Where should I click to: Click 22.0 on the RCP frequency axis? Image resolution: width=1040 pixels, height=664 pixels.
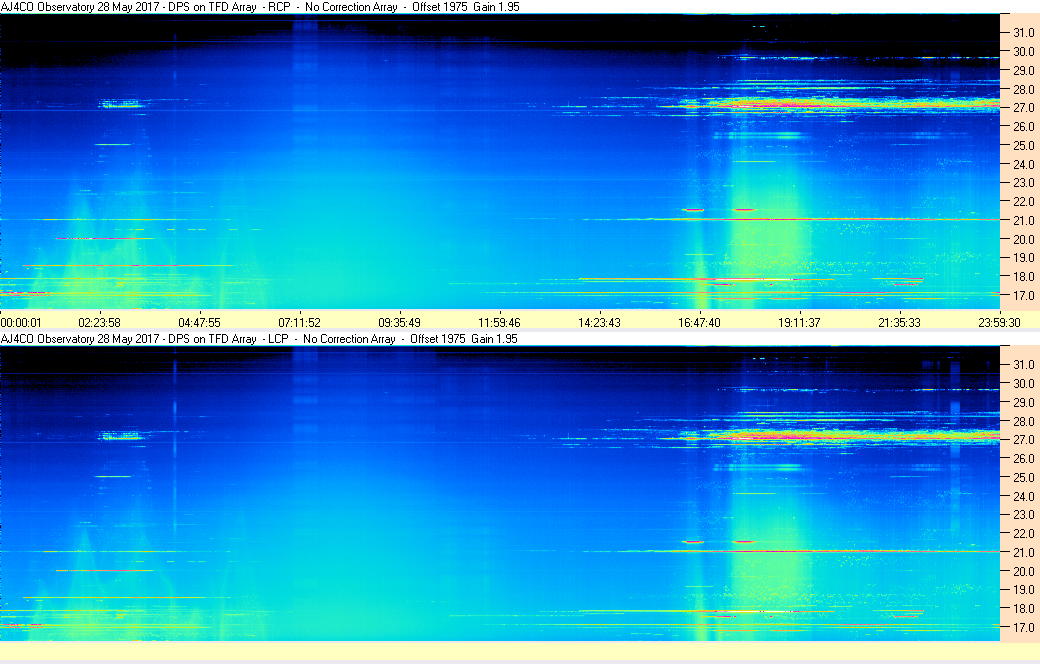click(x=1023, y=202)
